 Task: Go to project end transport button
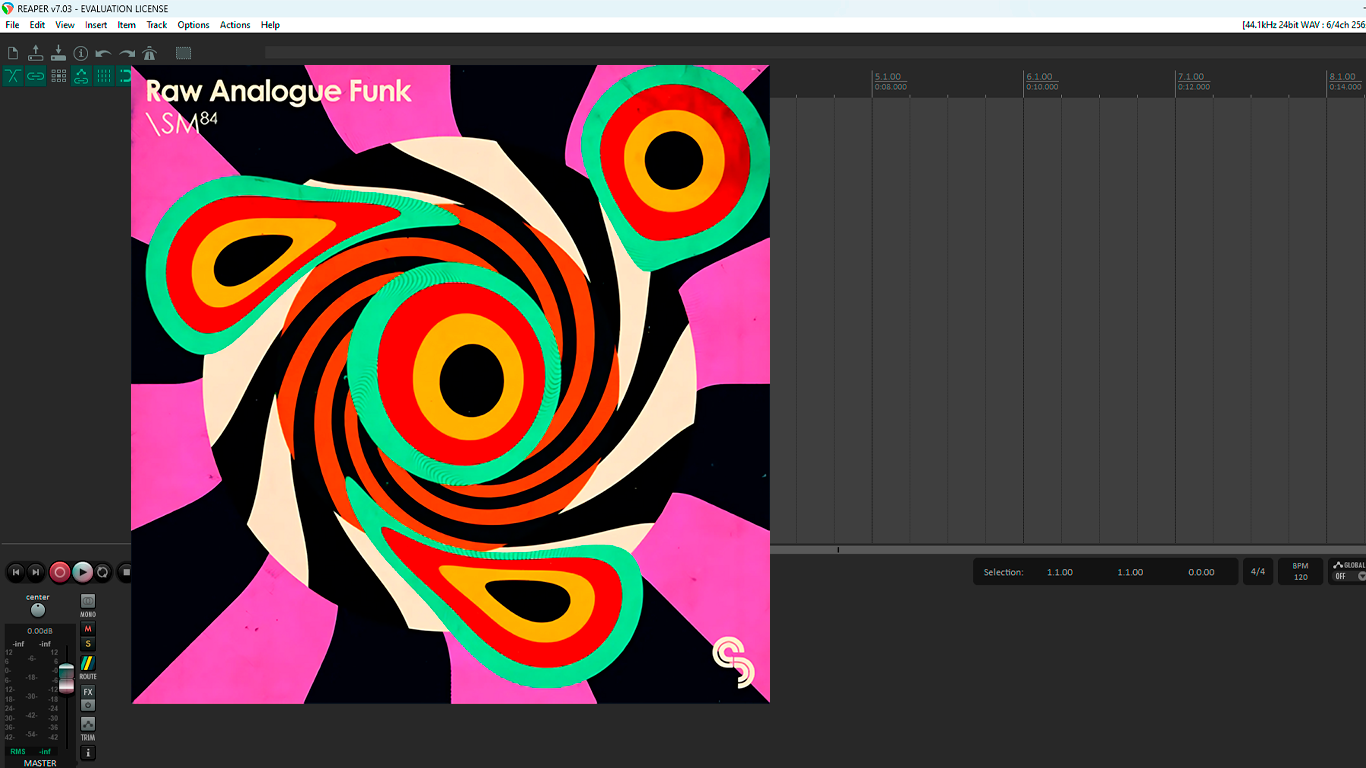point(36,572)
